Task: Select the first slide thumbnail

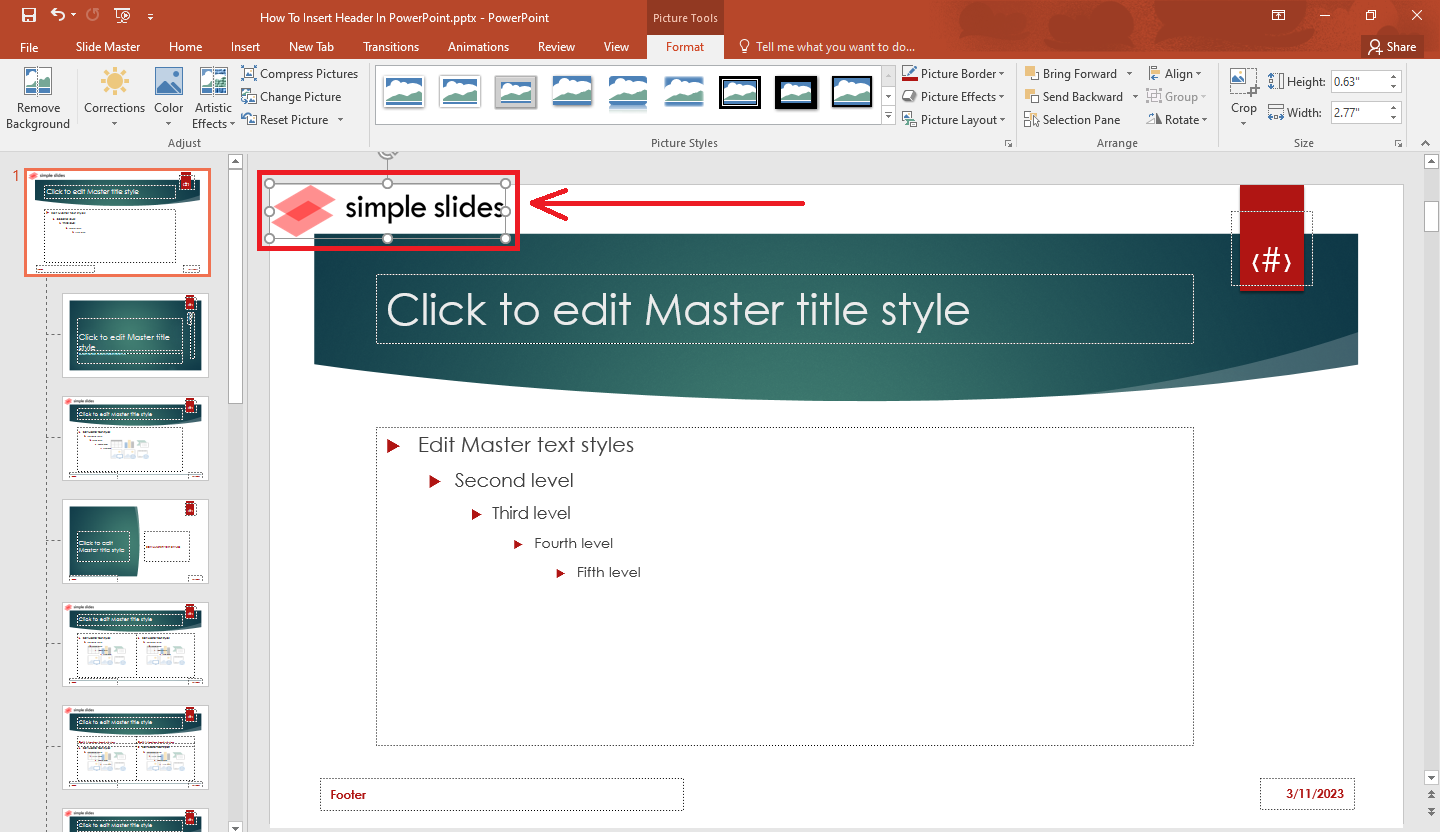Action: 117,222
